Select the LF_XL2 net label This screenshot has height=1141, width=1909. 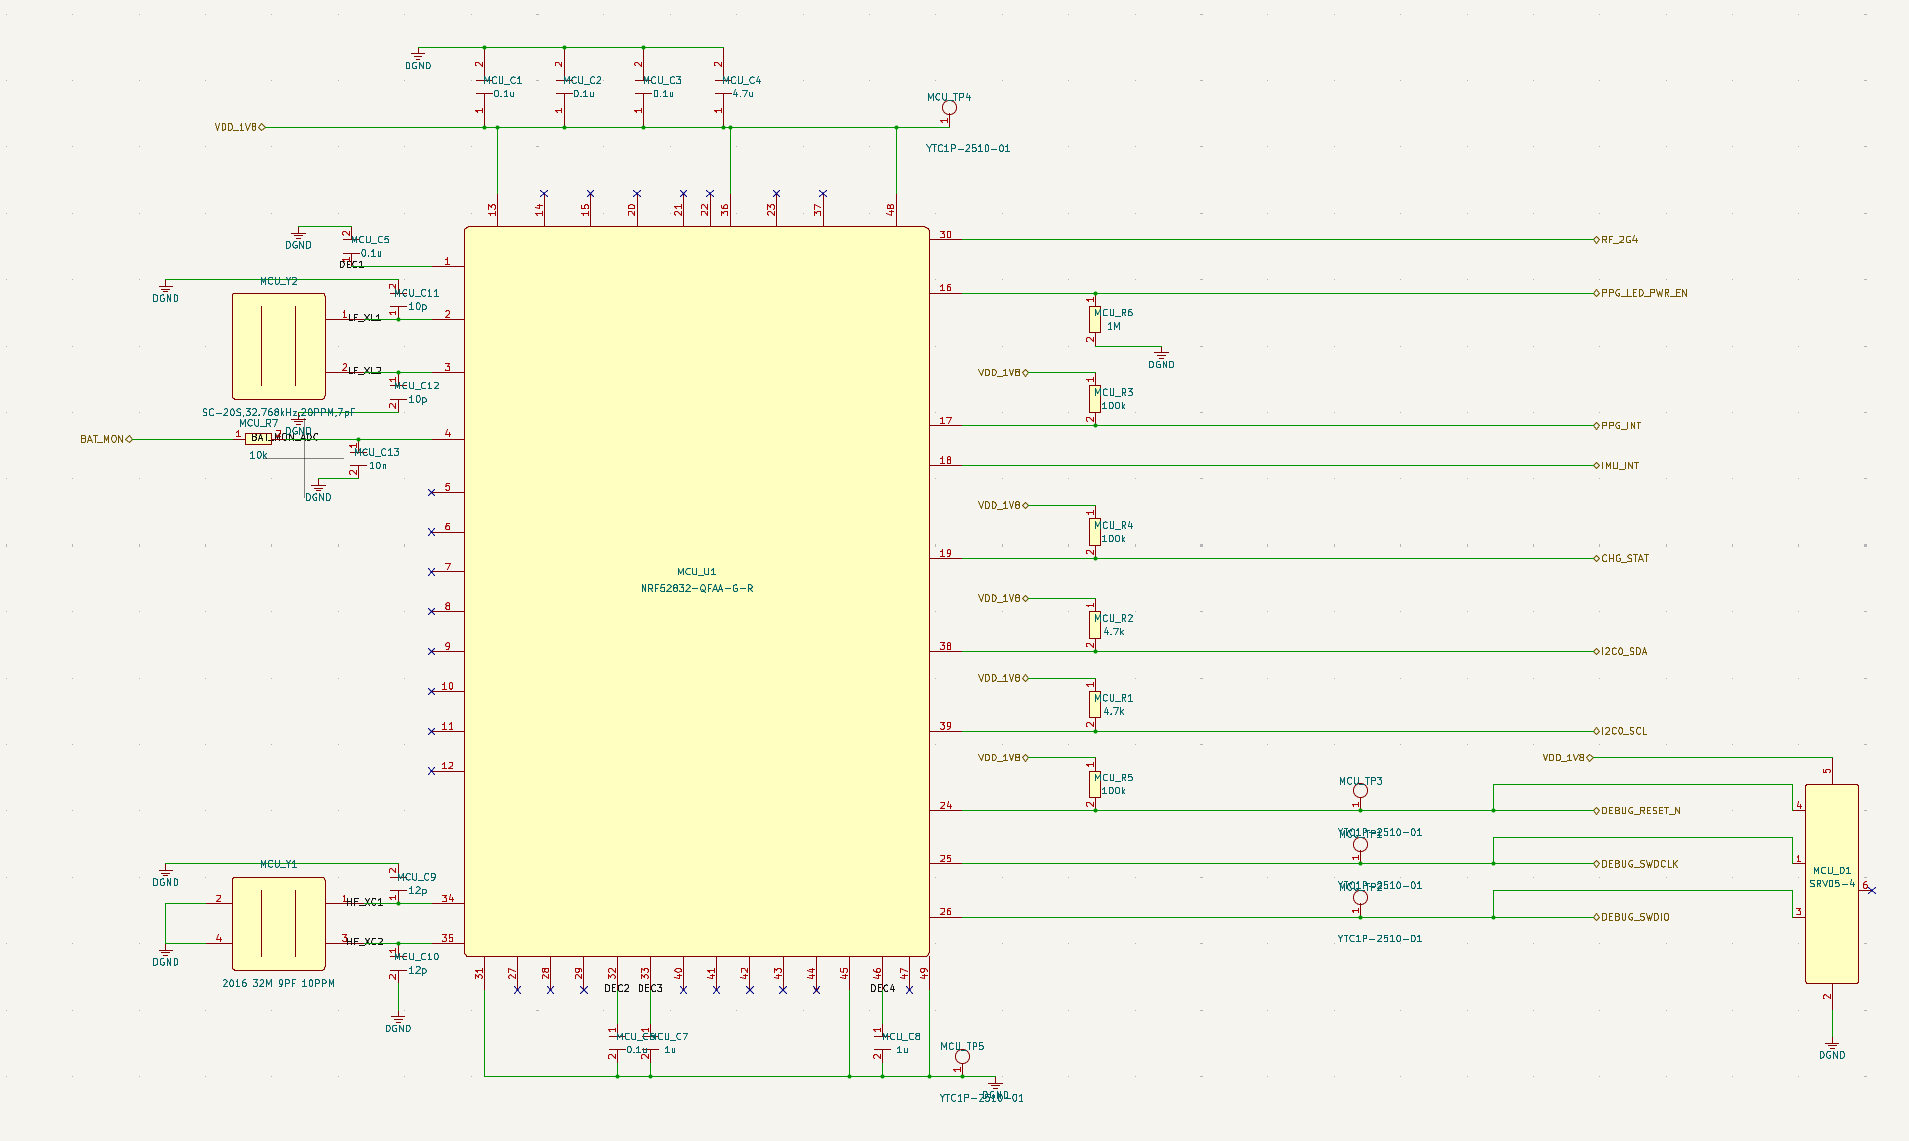coord(365,371)
